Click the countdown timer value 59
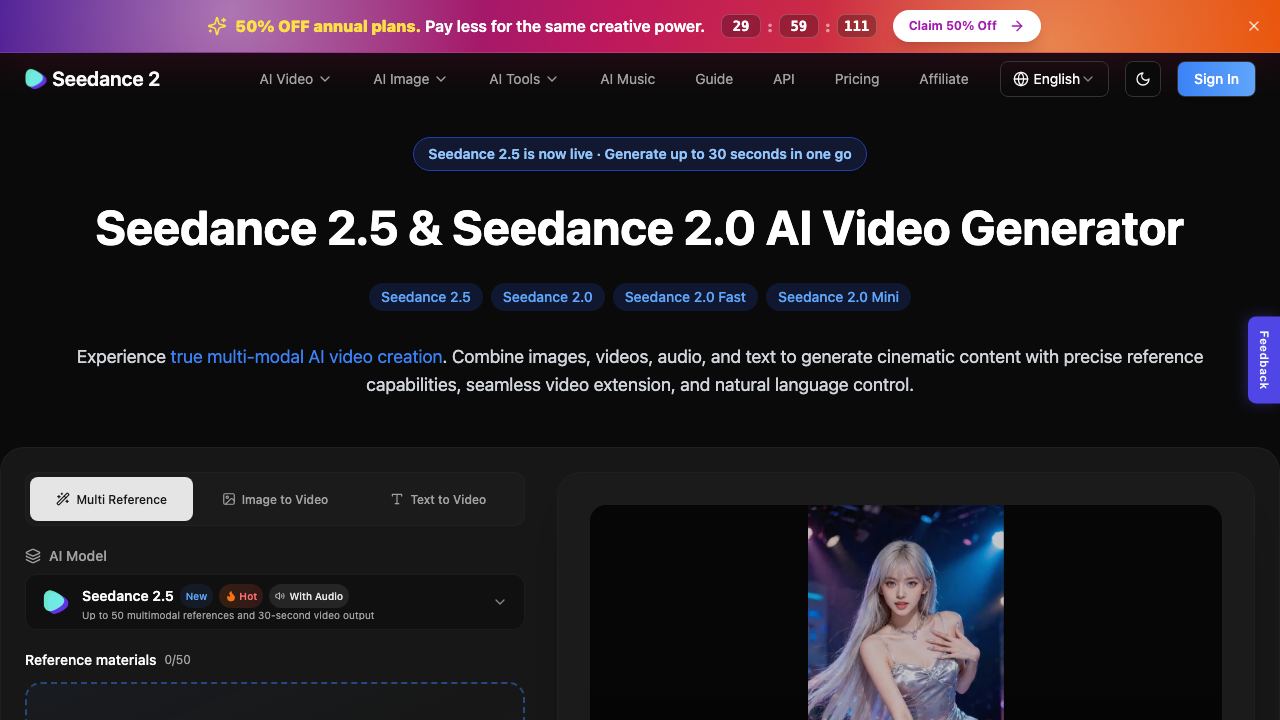 (x=799, y=26)
